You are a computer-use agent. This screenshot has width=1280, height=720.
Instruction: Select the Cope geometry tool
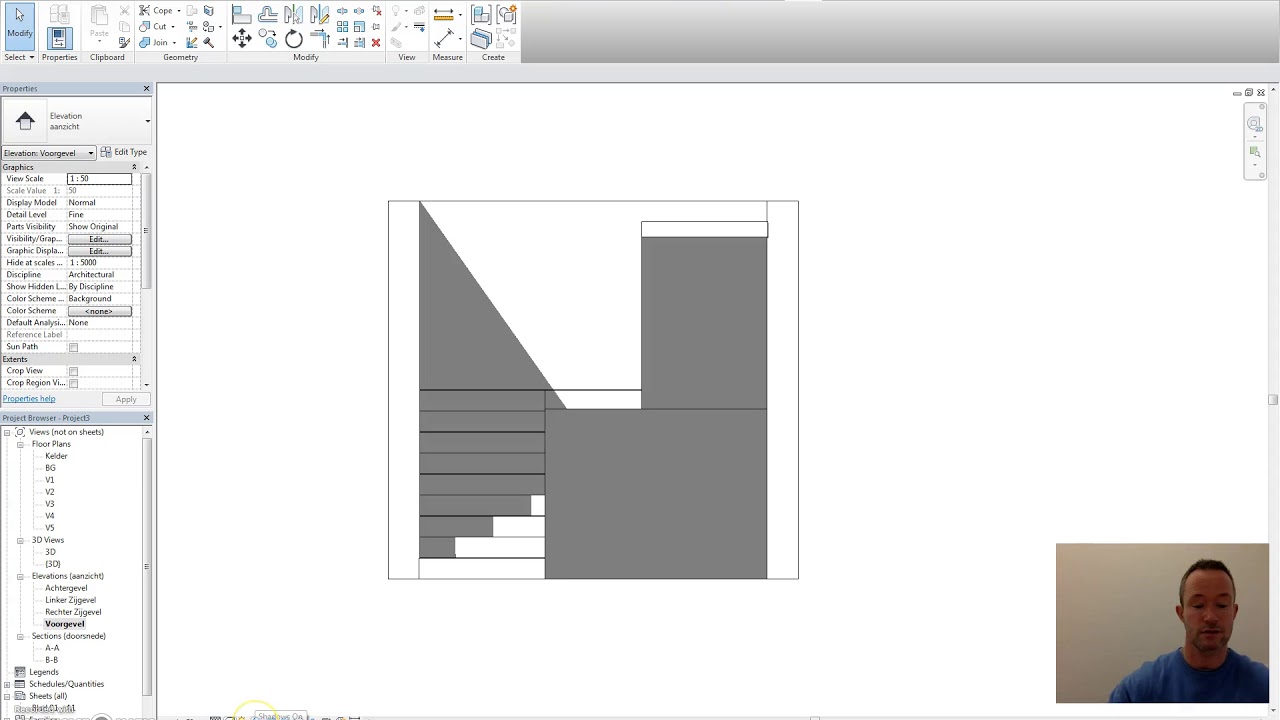(x=156, y=10)
